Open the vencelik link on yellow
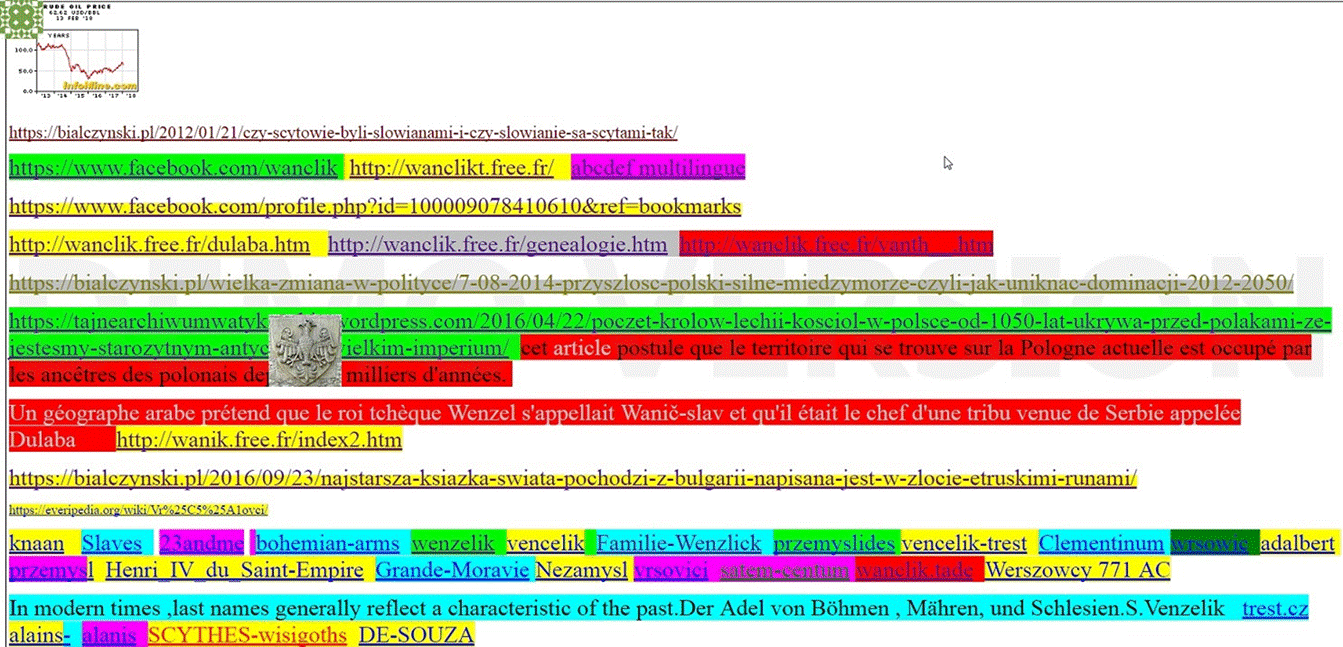1343x647 pixels. pos(545,544)
